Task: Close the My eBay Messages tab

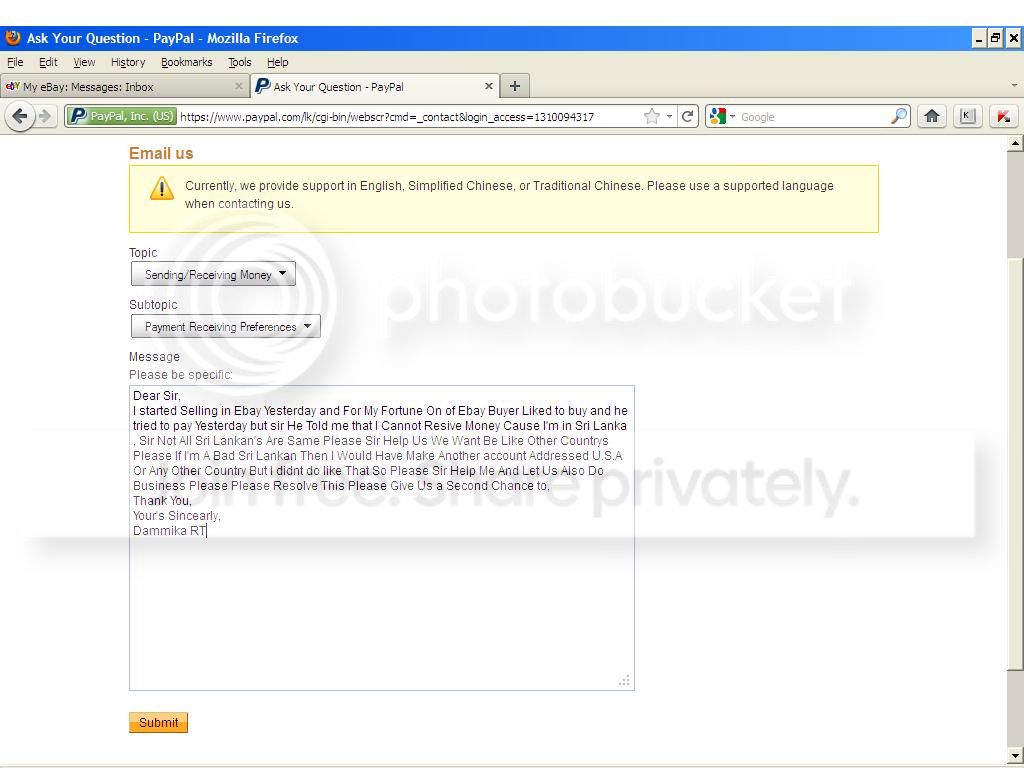Action: [238, 86]
